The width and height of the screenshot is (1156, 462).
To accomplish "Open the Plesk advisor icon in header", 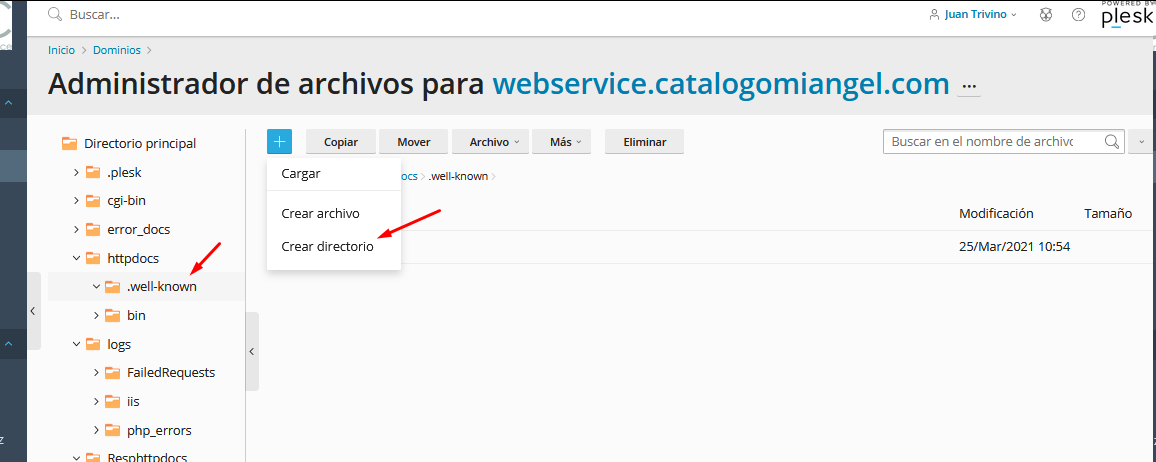I will coord(1045,15).
